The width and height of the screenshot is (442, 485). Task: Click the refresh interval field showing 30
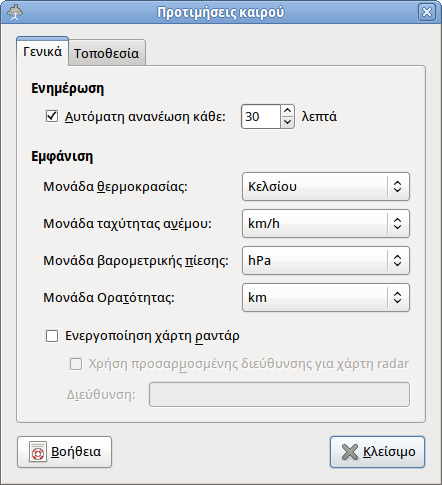pyautogui.click(x=261, y=116)
